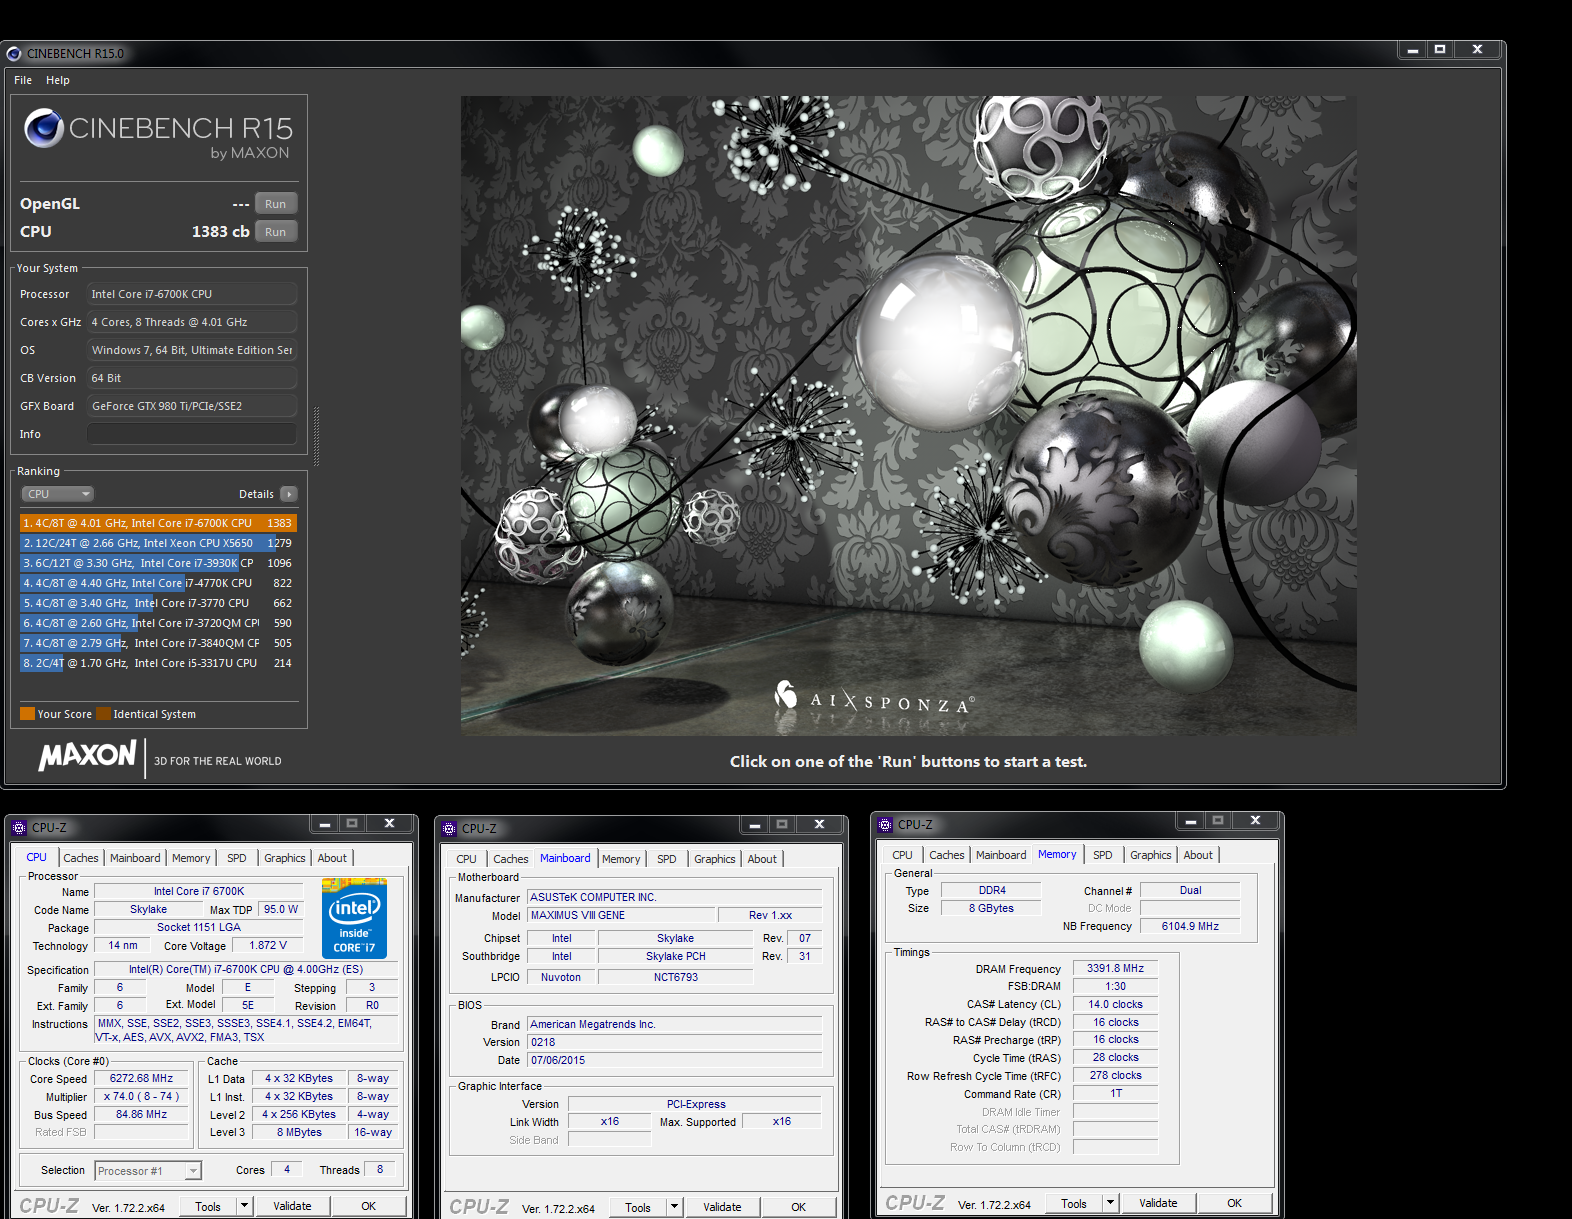This screenshot has width=1572, height=1219.
Task: Switch to Caches tab in right CPU-Z window
Action: point(947,855)
